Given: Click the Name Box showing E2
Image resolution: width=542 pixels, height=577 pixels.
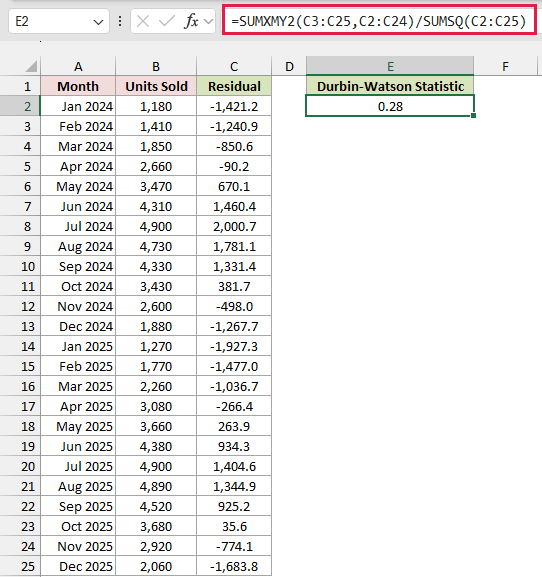Looking at the screenshot, I should (x=59, y=21).
